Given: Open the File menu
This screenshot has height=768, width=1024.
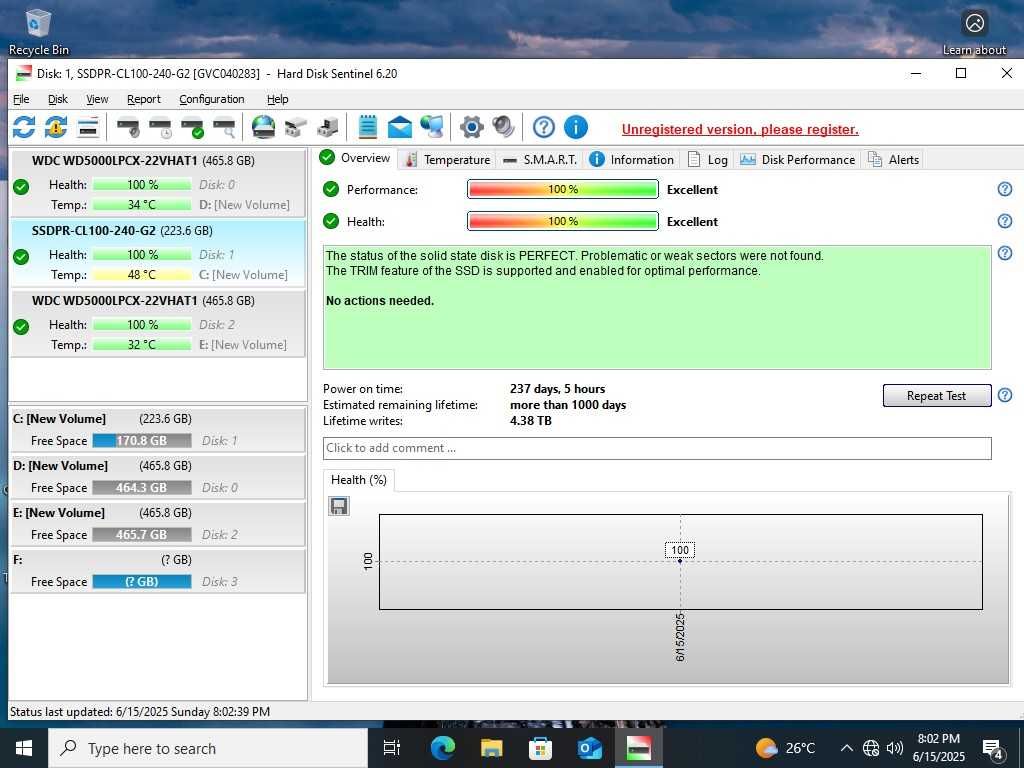Looking at the screenshot, I should [22, 99].
